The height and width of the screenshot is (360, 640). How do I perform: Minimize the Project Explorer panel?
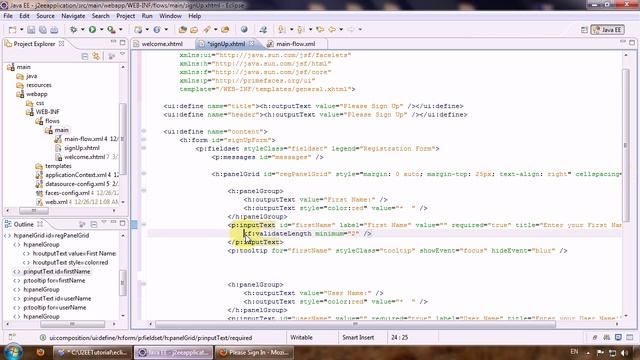[113, 42]
